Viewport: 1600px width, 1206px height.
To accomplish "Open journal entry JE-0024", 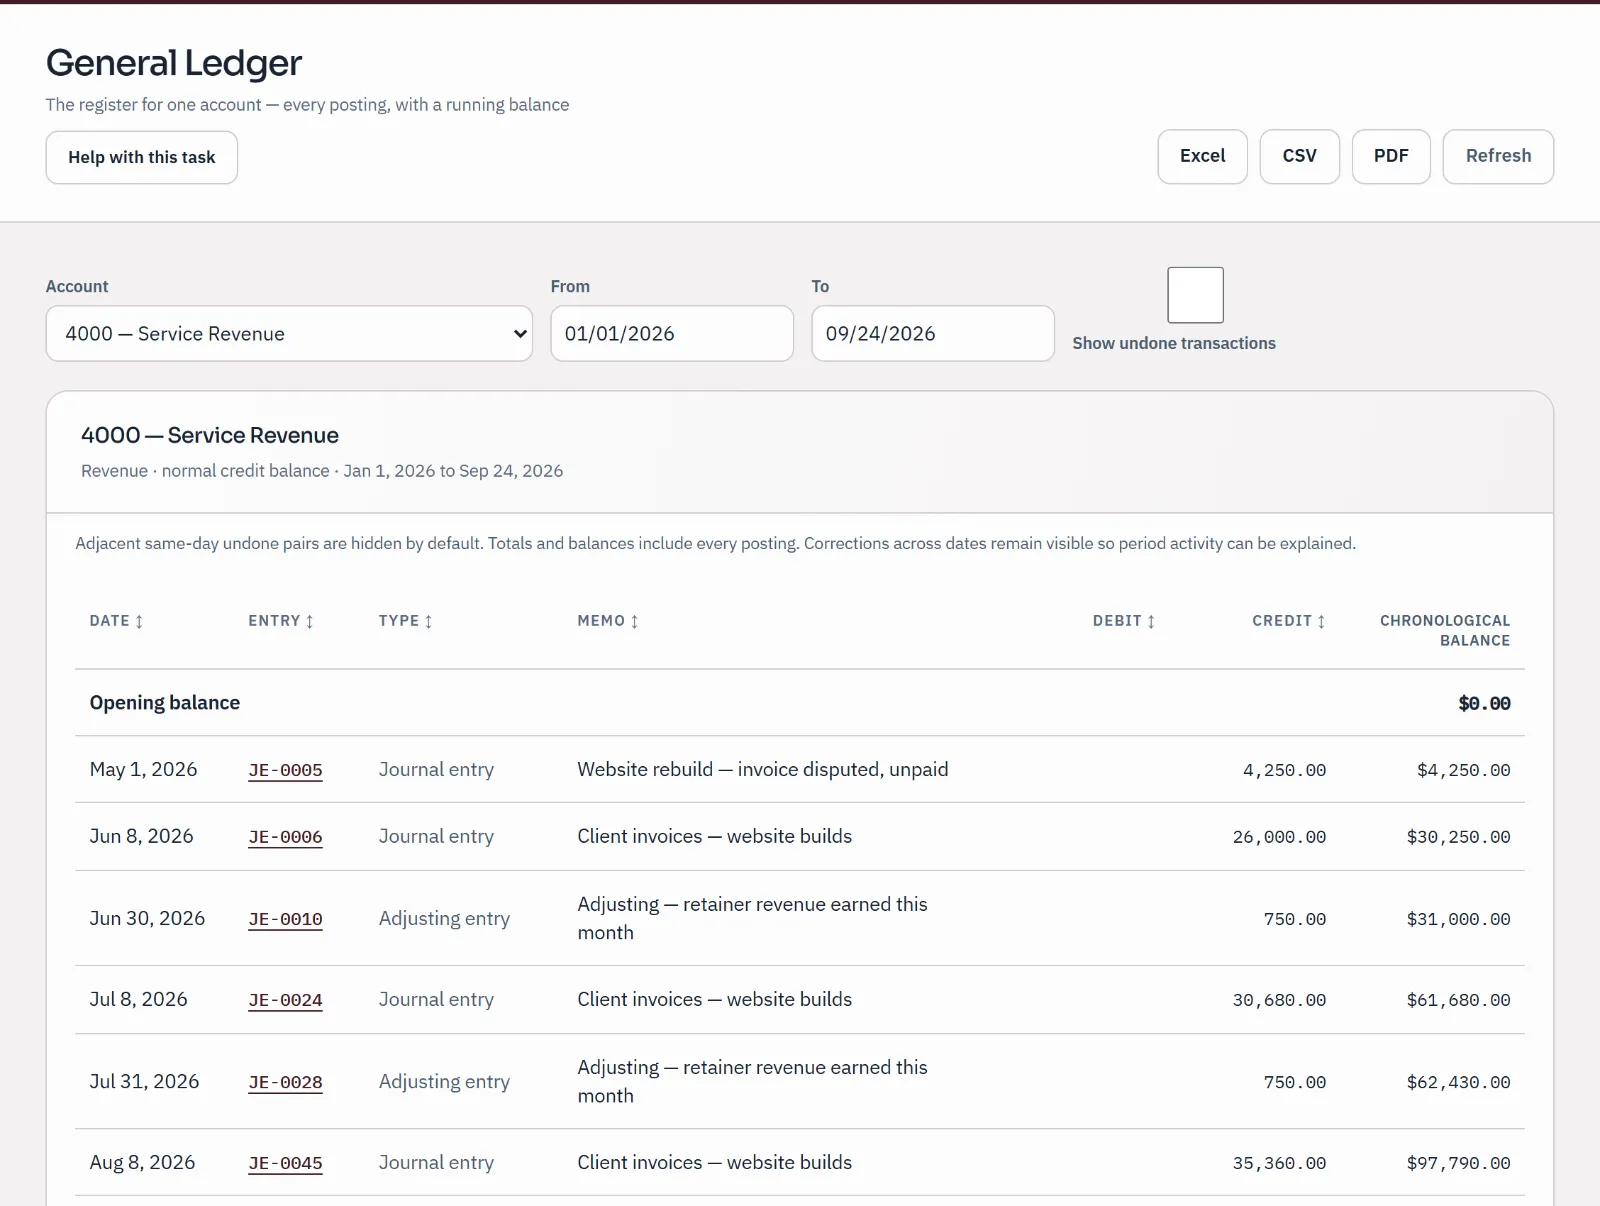I will tap(285, 1000).
